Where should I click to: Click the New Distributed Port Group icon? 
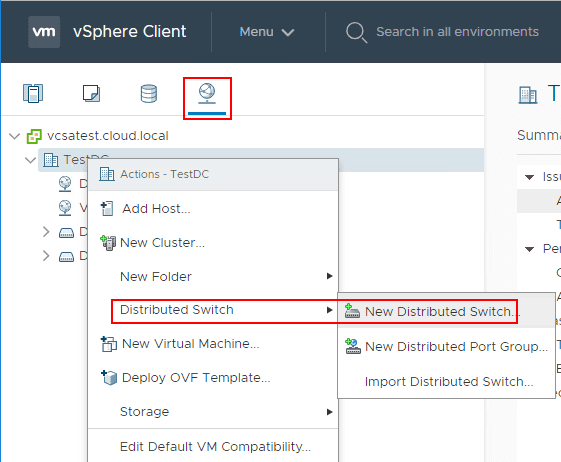tap(353, 346)
